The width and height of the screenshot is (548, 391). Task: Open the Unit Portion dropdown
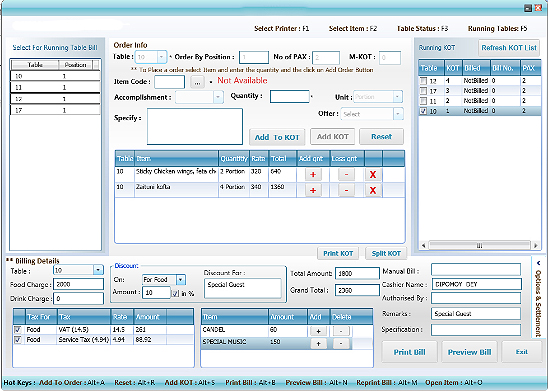(x=397, y=96)
